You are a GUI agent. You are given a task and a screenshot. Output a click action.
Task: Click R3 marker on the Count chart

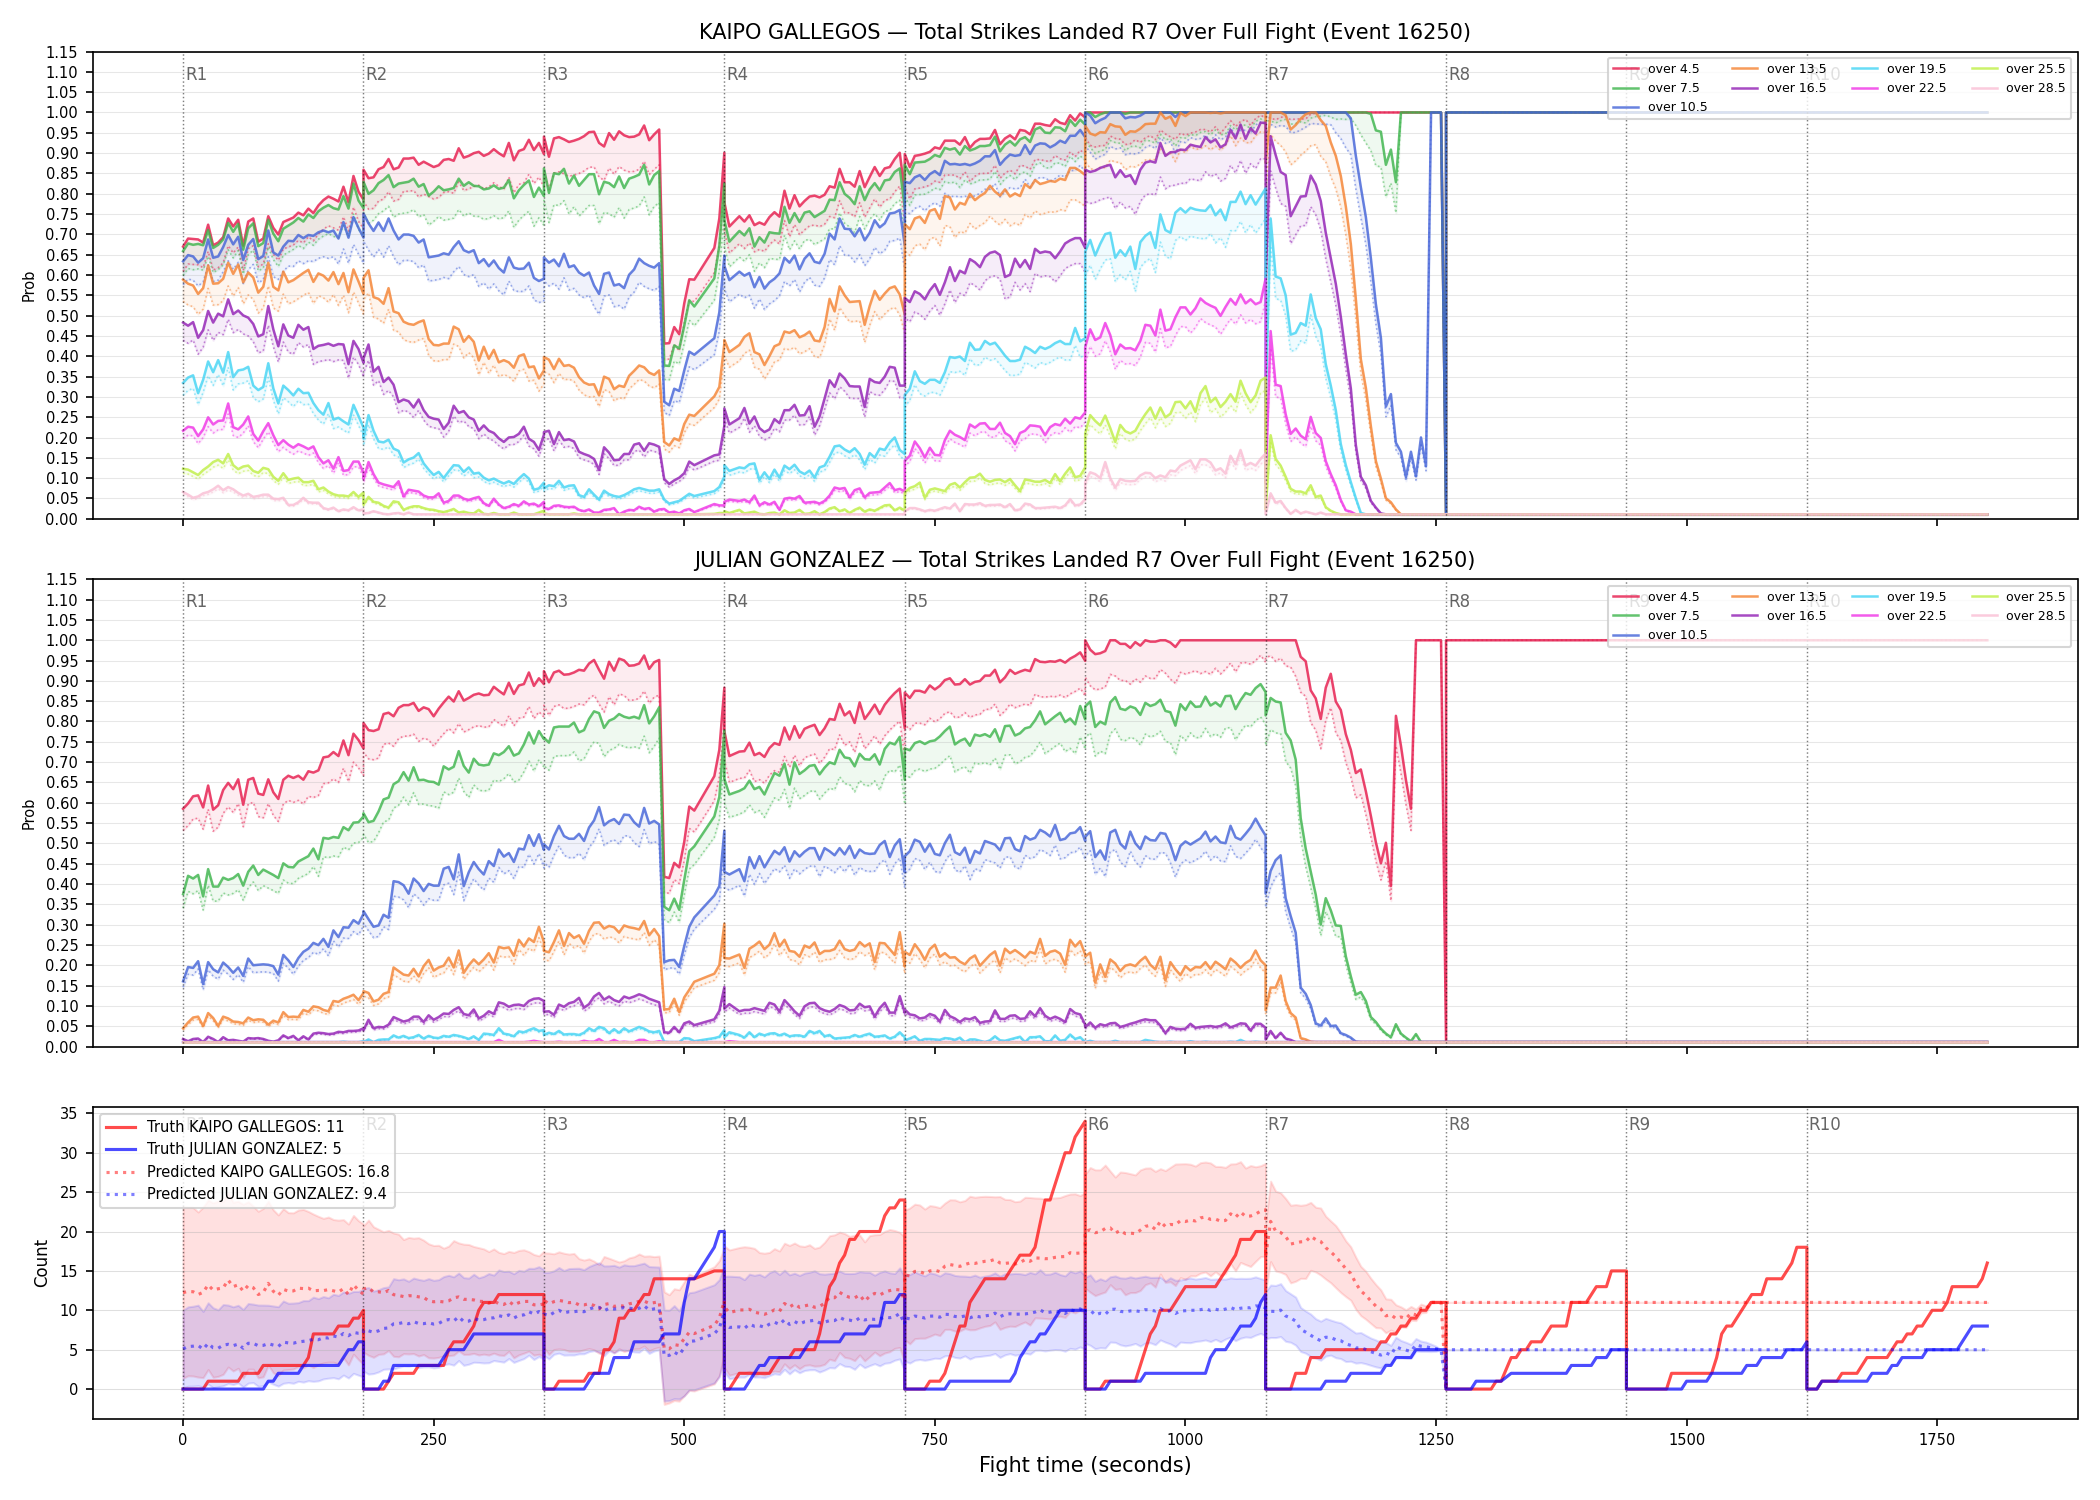tap(557, 1124)
